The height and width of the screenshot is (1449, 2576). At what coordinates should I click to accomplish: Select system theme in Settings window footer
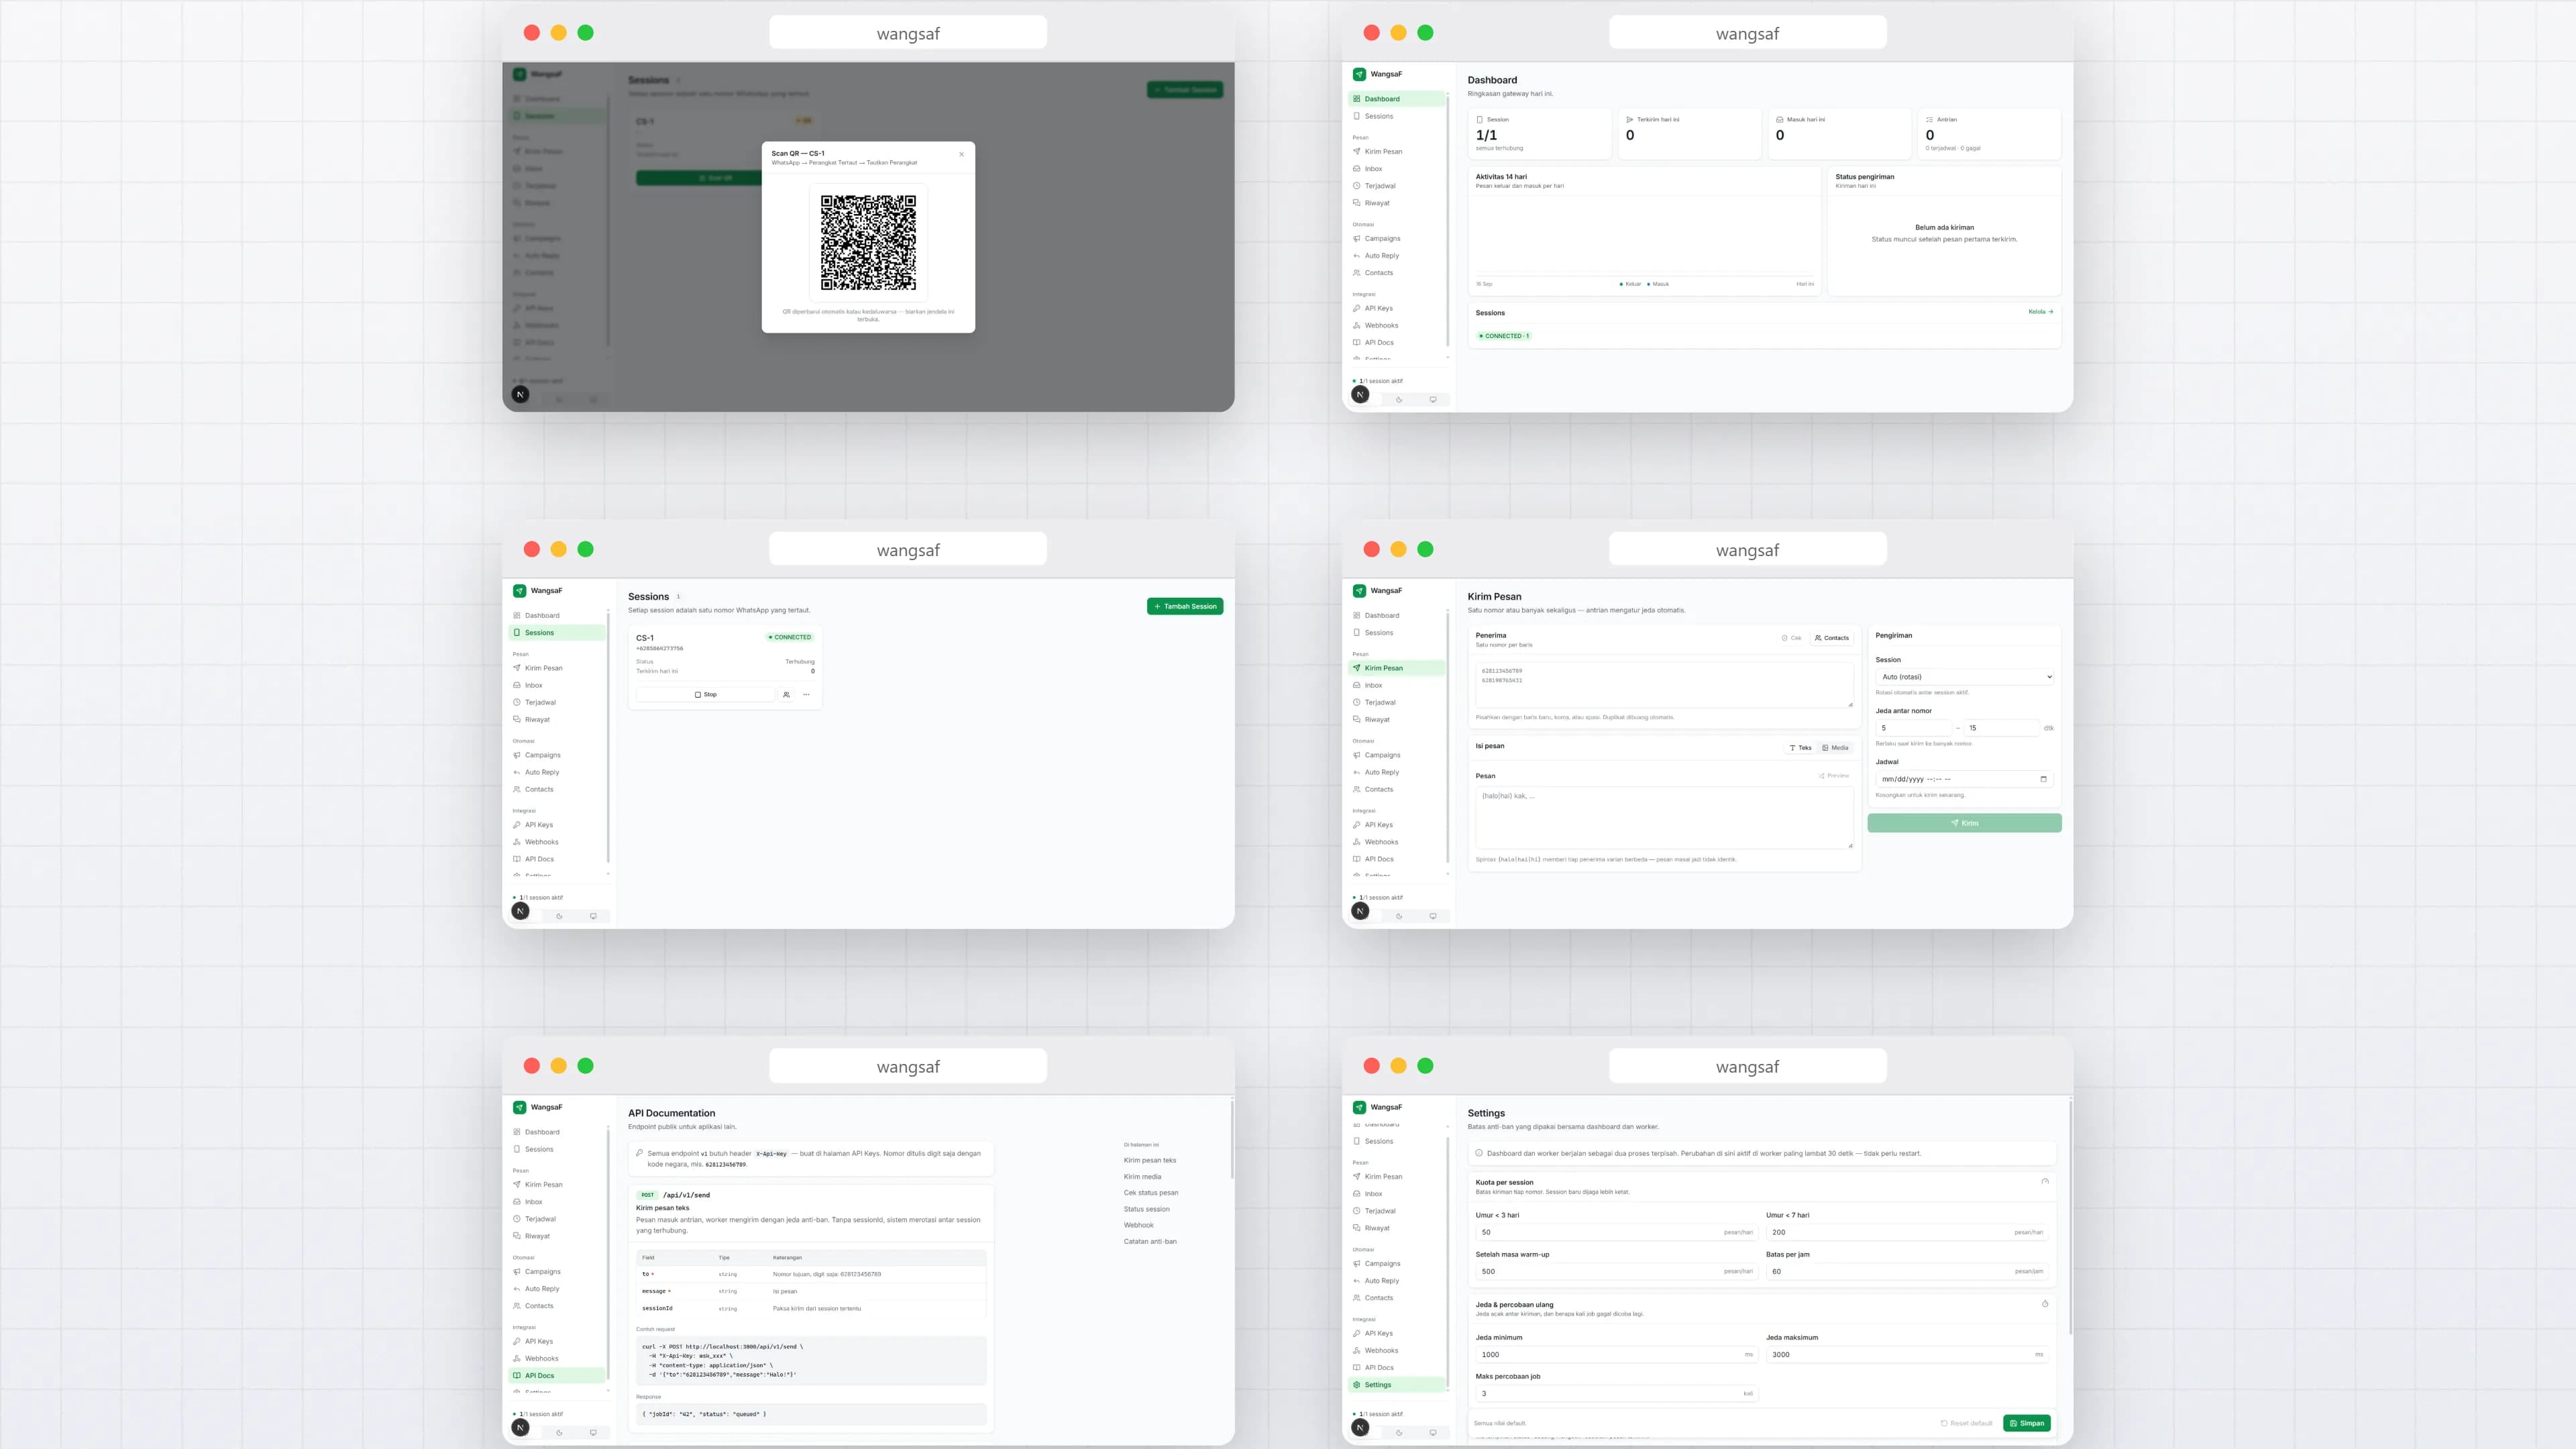click(x=1433, y=1433)
